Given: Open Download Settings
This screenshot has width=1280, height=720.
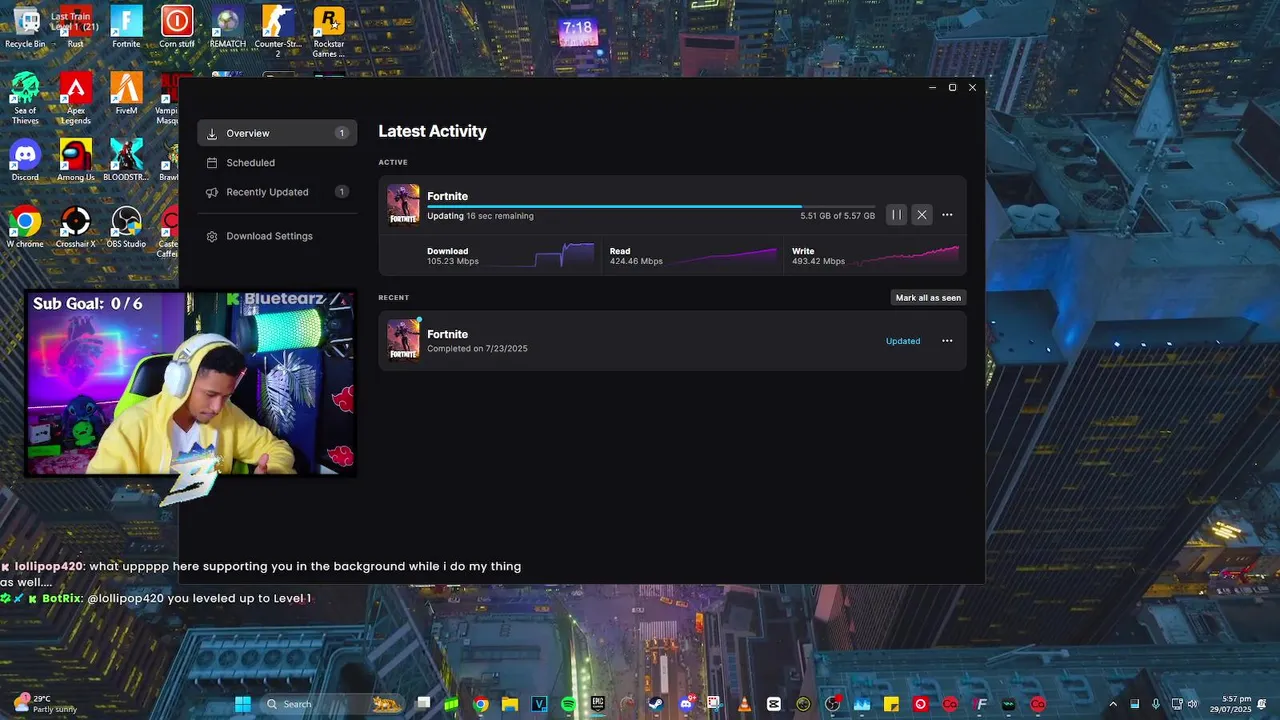Looking at the screenshot, I should pyautogui.click(x=277, y=236).
